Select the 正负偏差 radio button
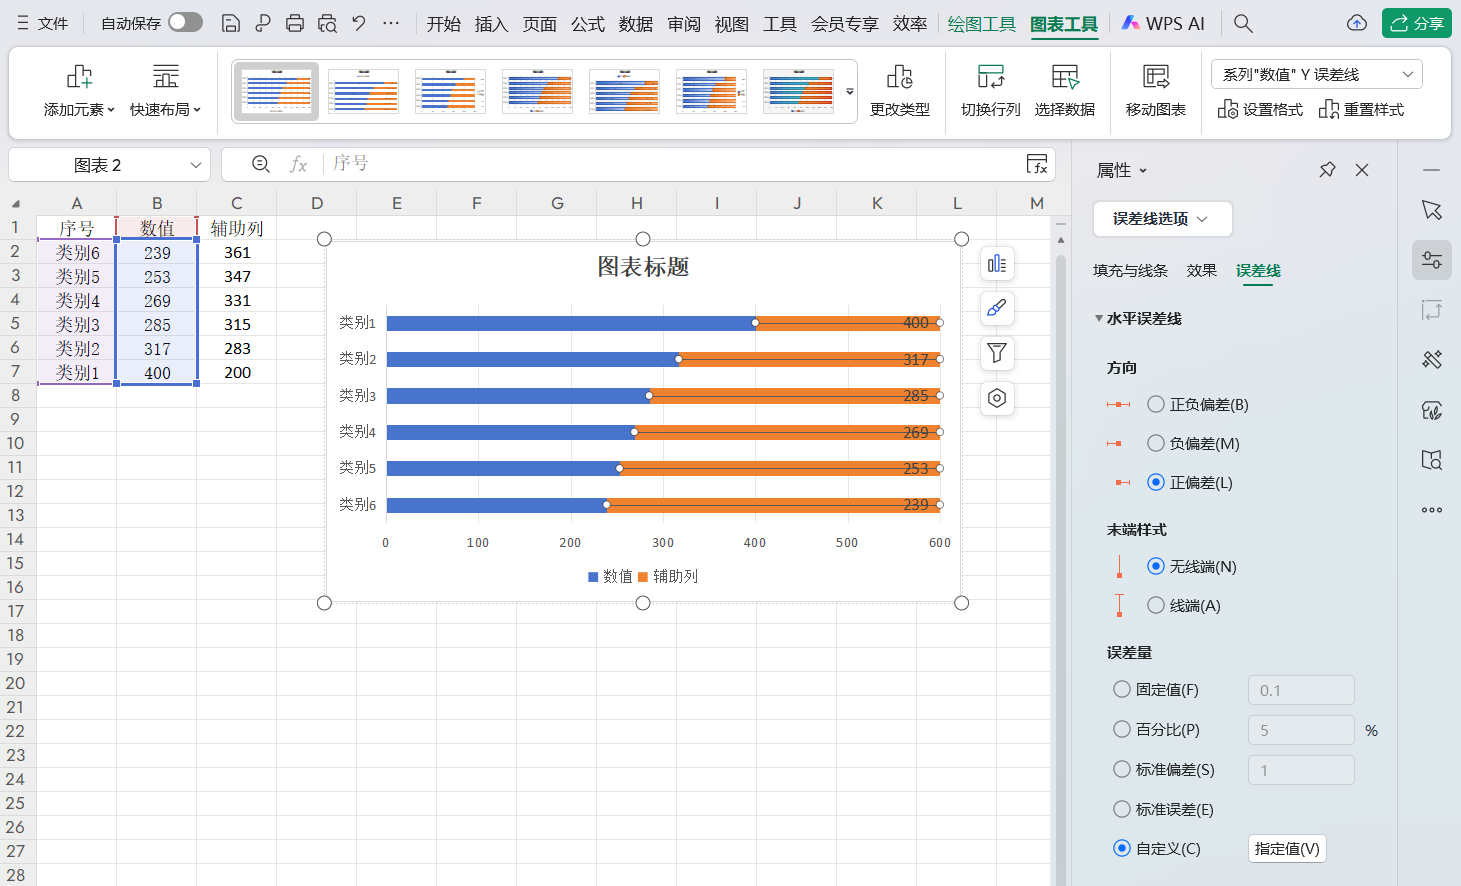This screenshot has width=1461, height=886. coord(1157,404)
